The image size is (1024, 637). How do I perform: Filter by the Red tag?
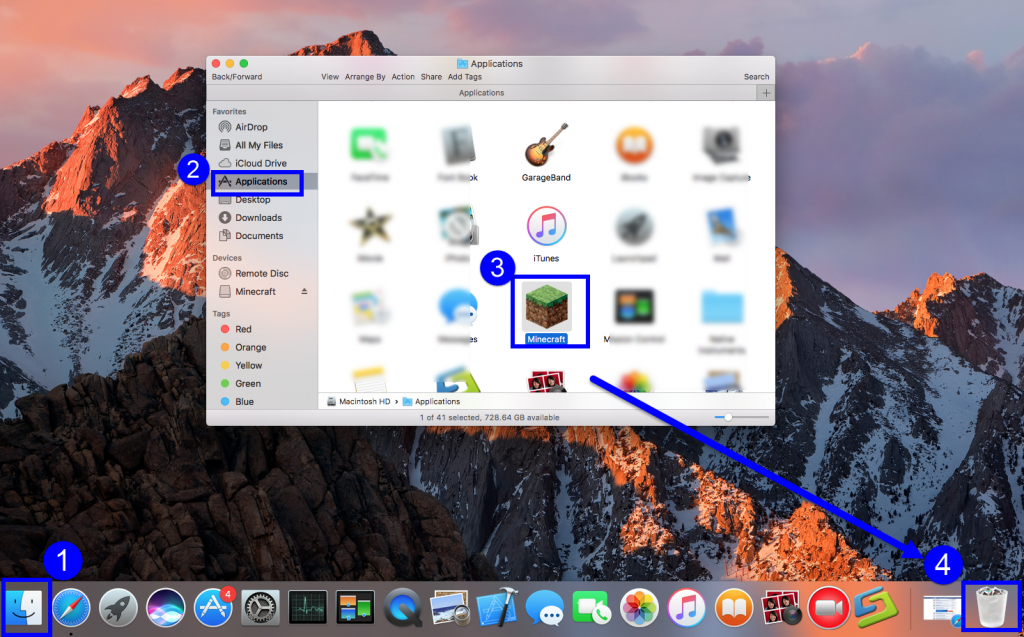click(x=243, y=329)
